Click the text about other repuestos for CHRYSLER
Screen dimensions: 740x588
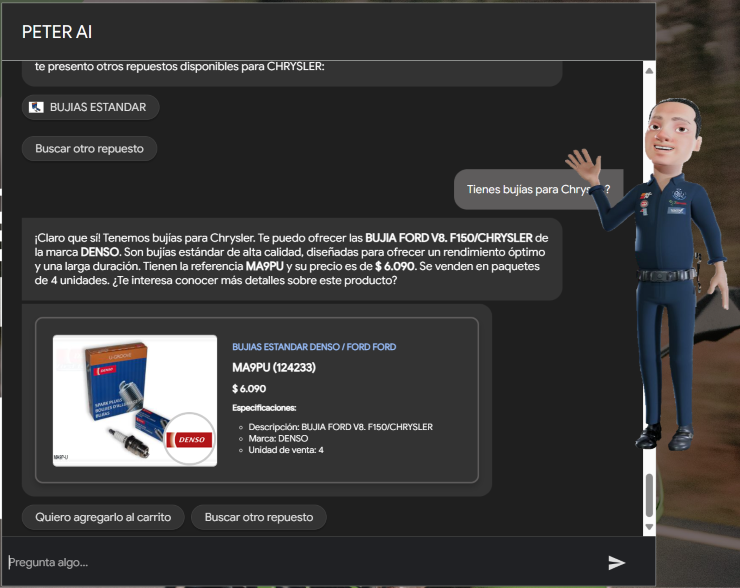pos(179,67)
